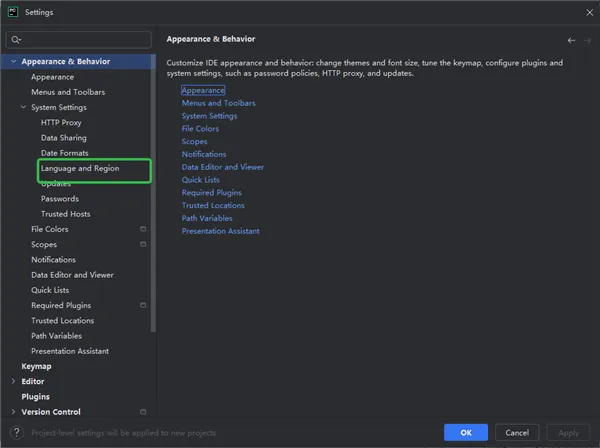
Task: Click the forward navigation arrow
Action: (x=587, y=40)
